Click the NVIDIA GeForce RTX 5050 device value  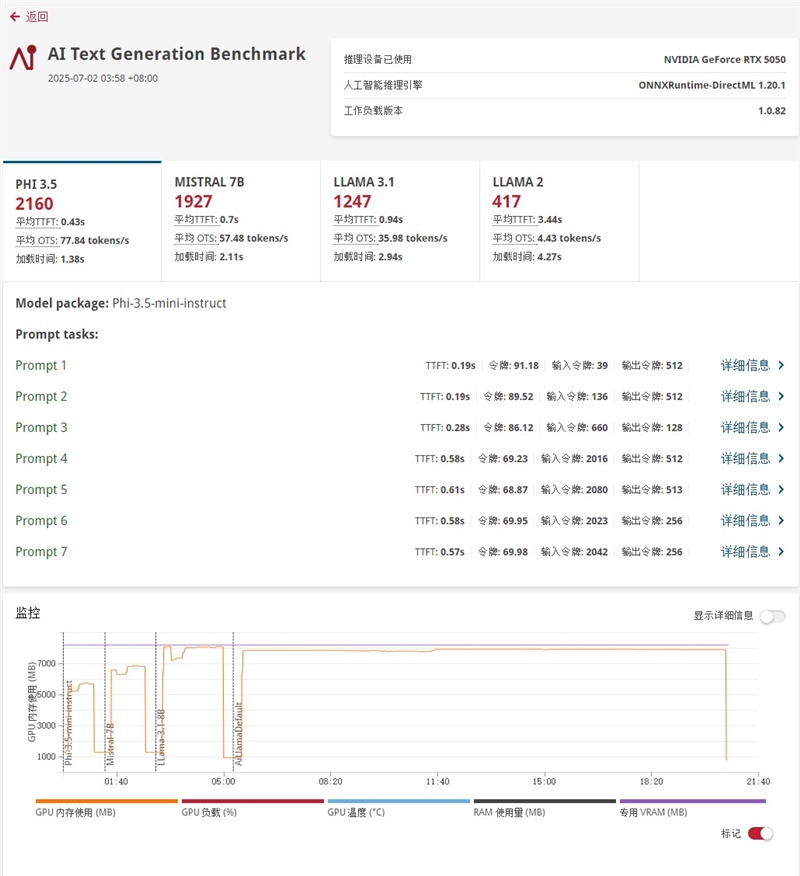coord(725,60)
